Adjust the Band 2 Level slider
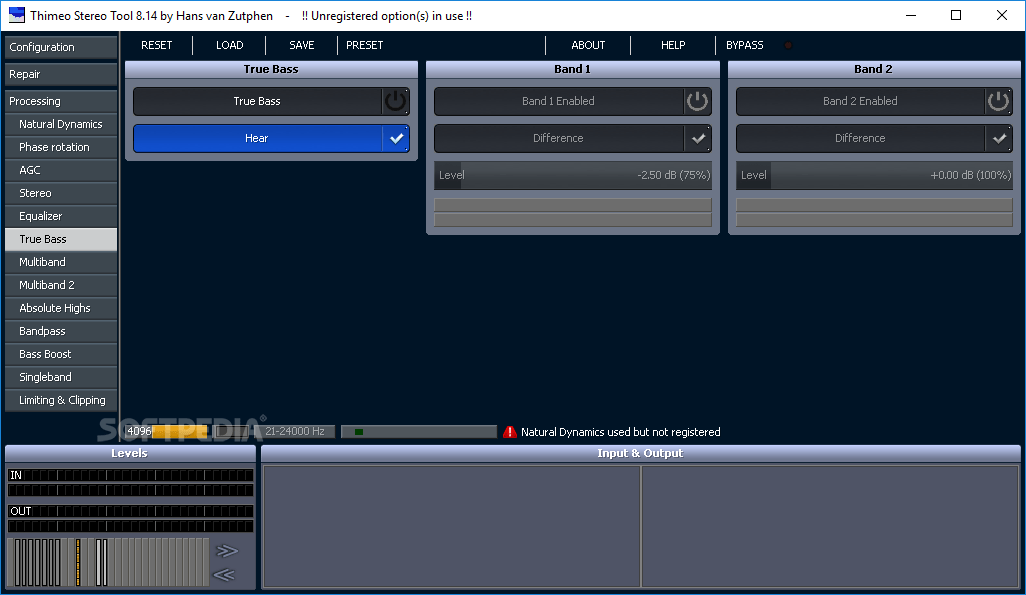 pyautogui.click(x=874, y=175)
